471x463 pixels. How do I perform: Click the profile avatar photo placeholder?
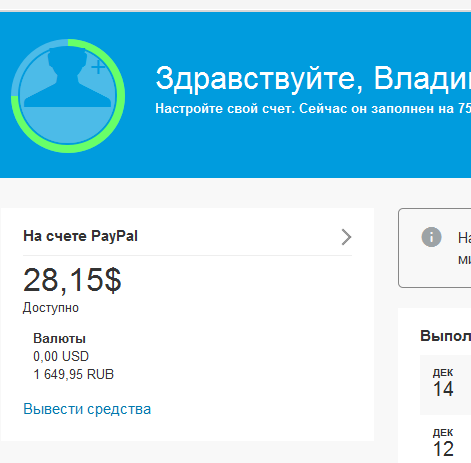pos(68,96)
